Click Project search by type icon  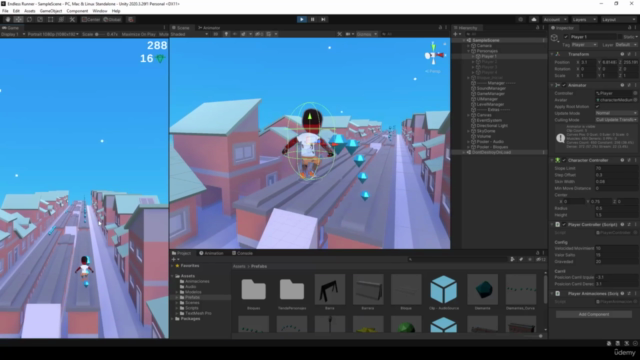click(x=512, y=260)
